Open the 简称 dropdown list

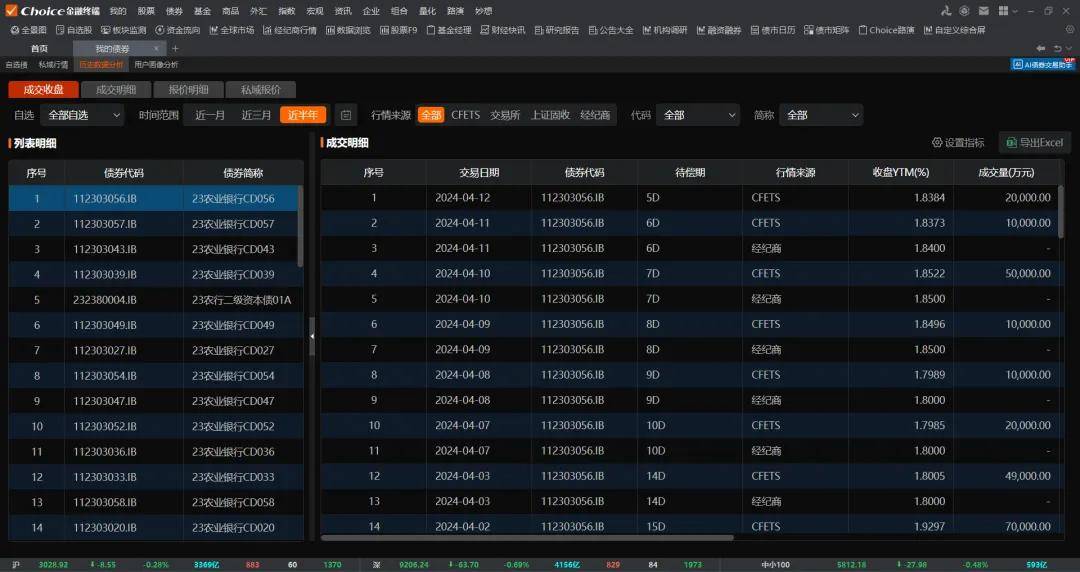(x=821, y=115)
